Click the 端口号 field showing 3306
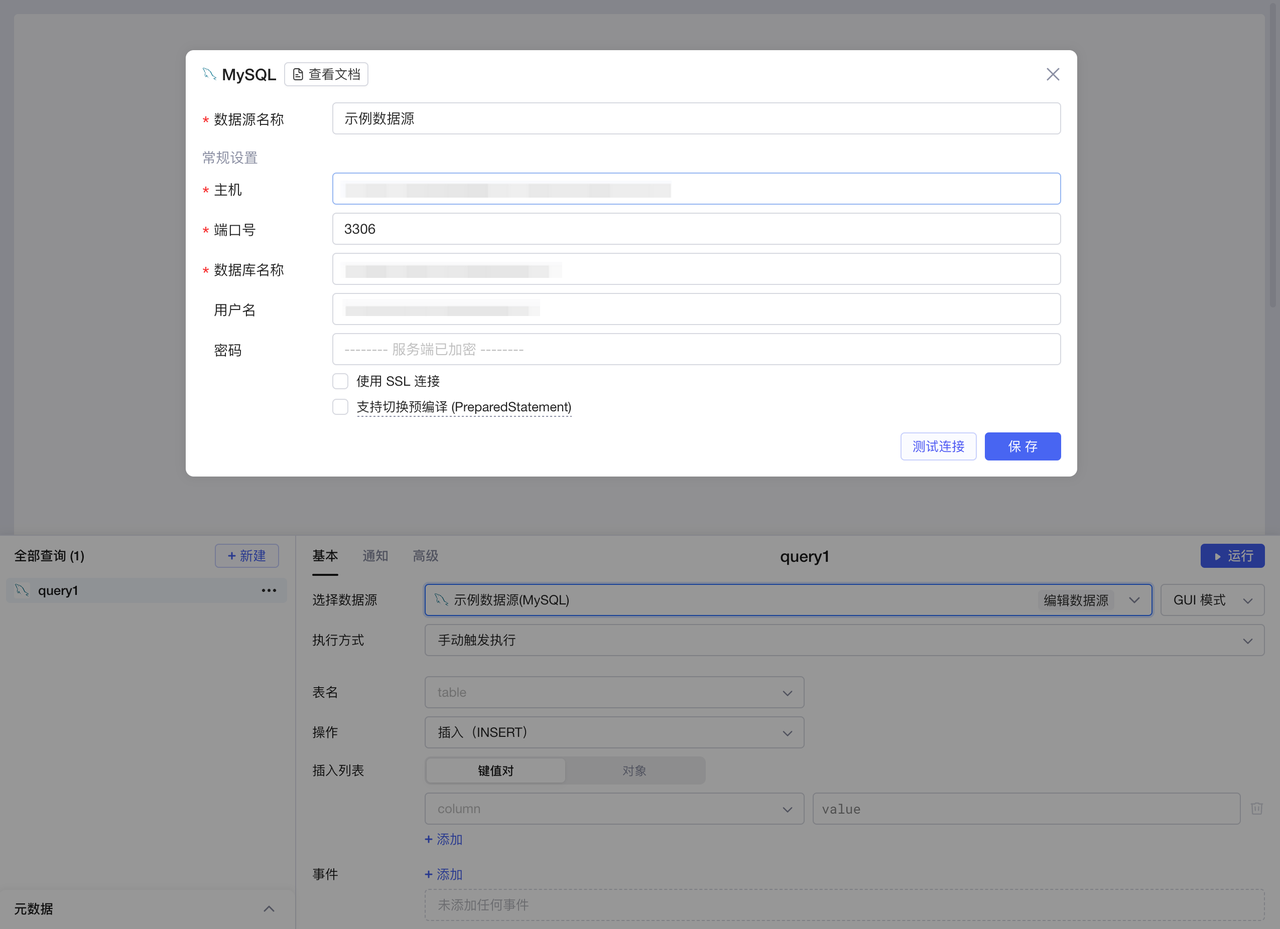Viewport: 1280px width, 929px height. click(x=696, y=229)
